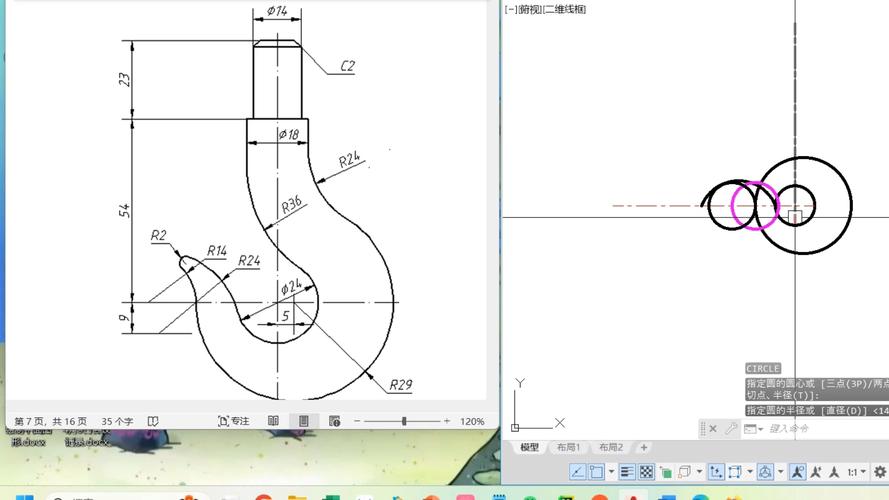Toggle transparency display in status bar
This screenshot has height=500, width=889.
click(646, 472)
